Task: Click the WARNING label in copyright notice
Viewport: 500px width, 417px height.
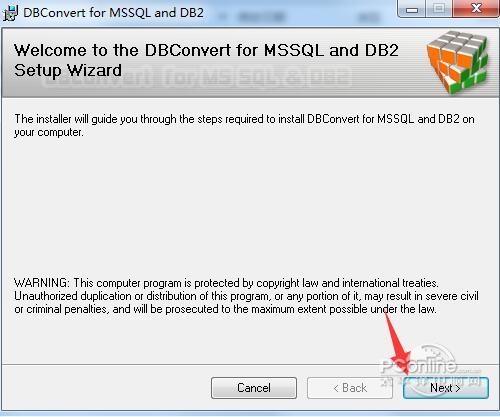Action: click(42, 283)
